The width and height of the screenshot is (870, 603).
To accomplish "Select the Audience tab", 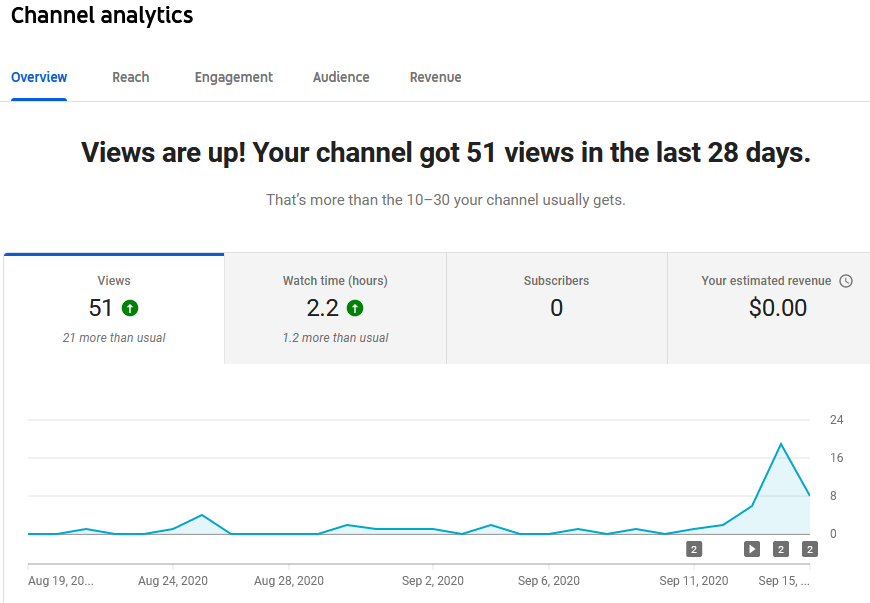I will 341,77.
